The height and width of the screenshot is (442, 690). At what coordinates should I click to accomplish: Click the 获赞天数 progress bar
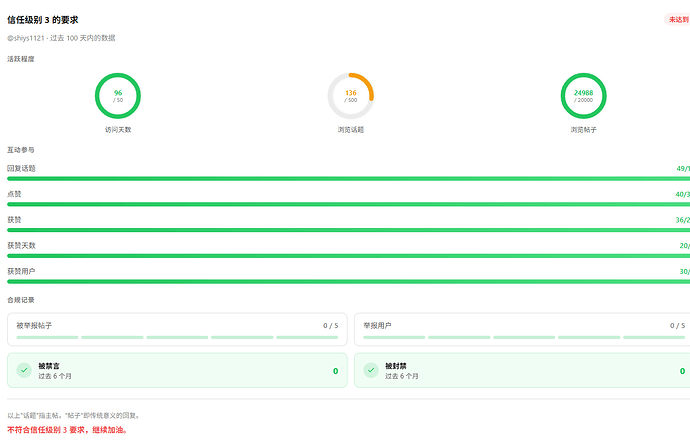(x=349, y=256)
